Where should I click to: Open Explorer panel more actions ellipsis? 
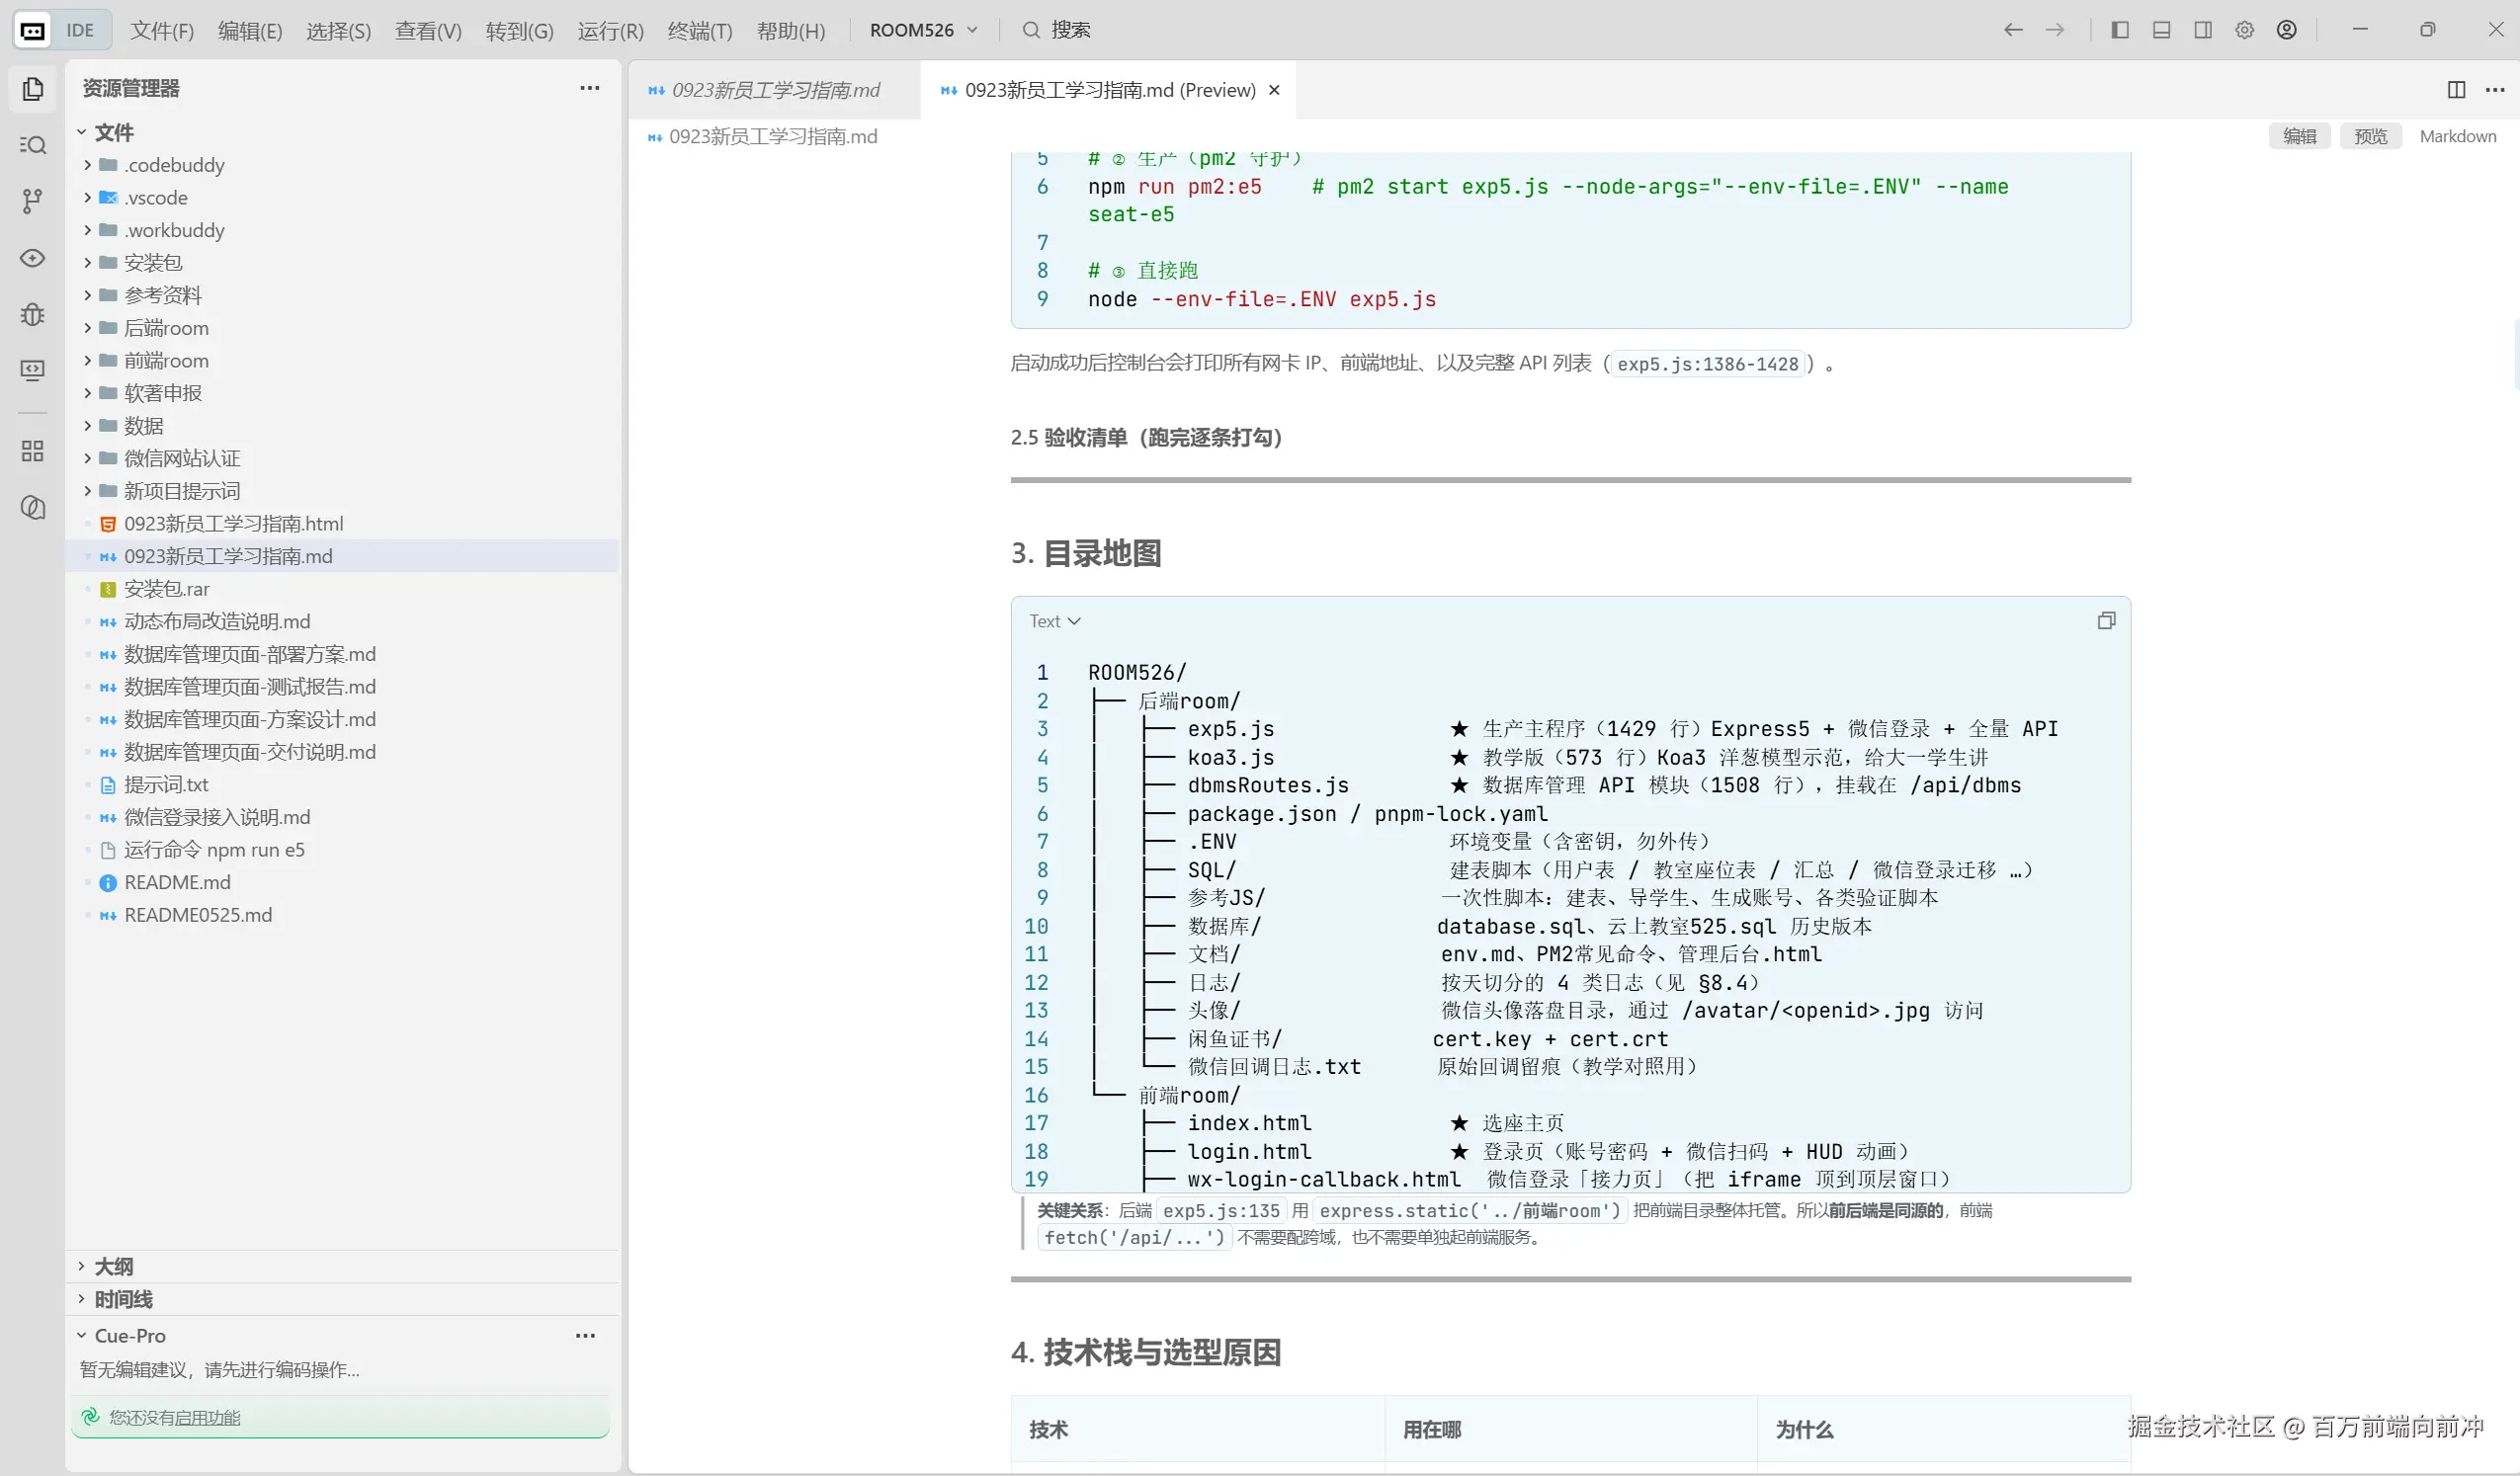click(x=590, y=88)
